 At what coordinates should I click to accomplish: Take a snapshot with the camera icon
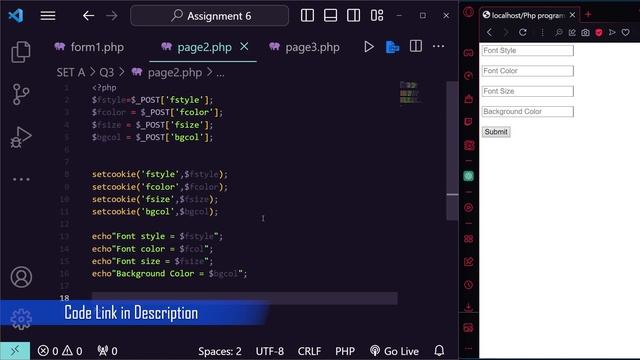pyautogui.click(x=585, y=33)
